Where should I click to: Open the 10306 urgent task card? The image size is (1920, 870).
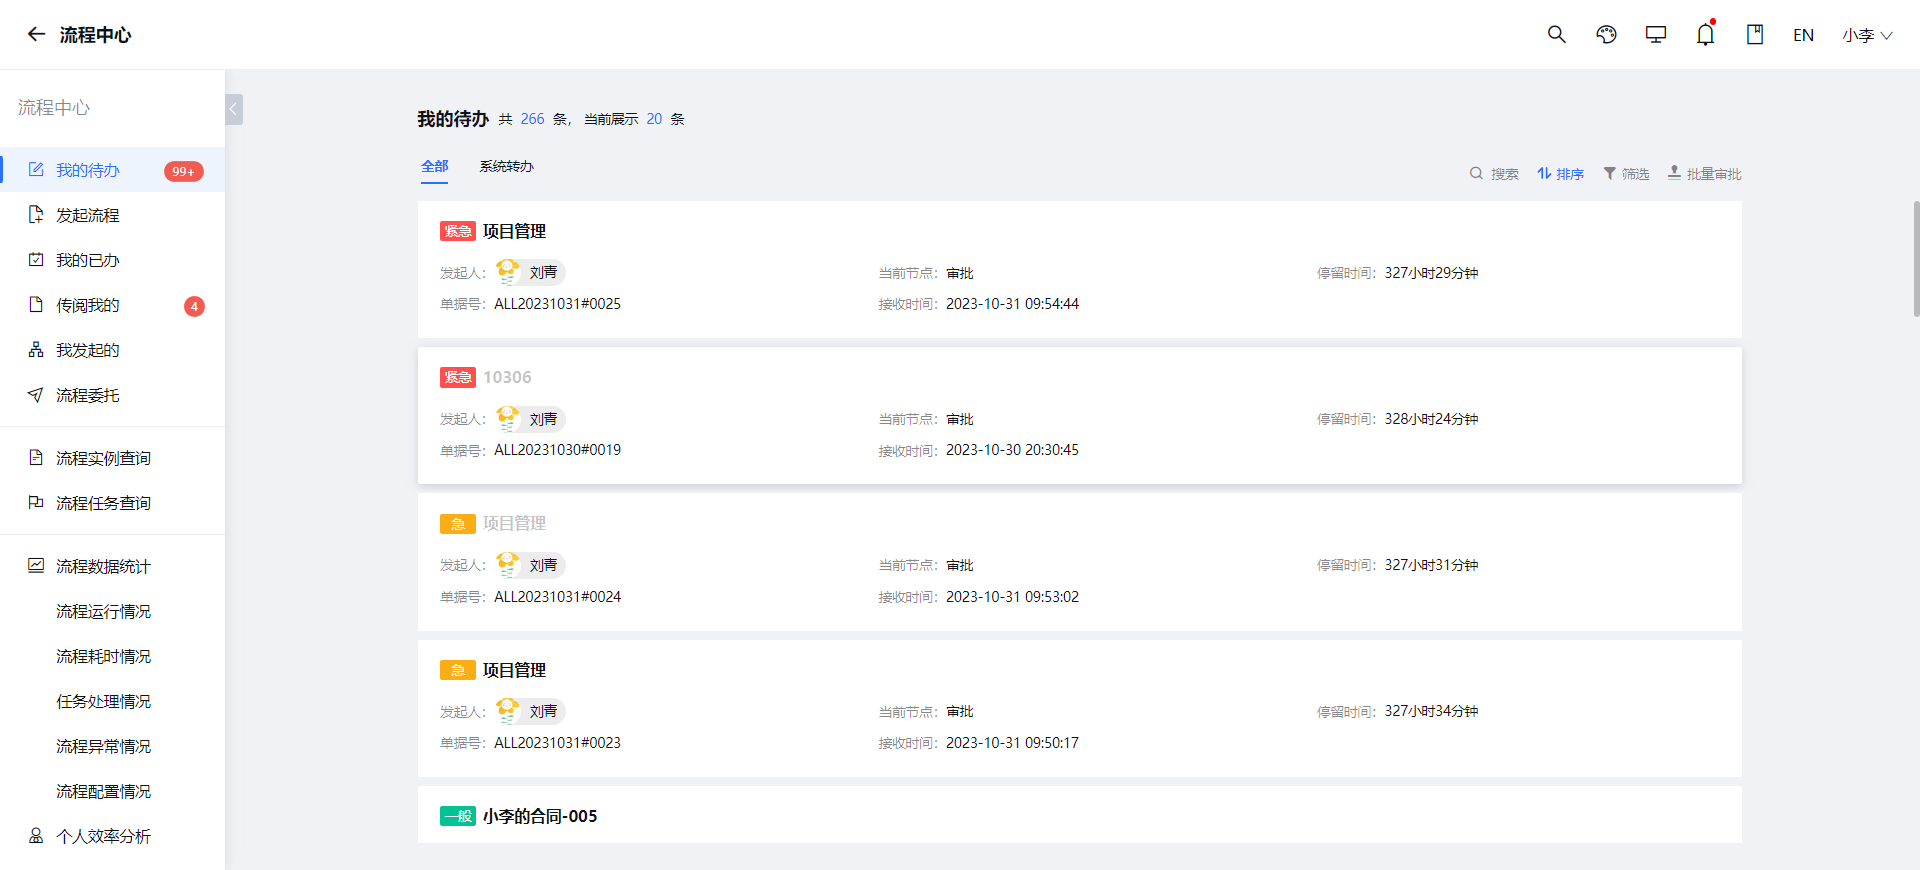click(x=1079, y=416)
